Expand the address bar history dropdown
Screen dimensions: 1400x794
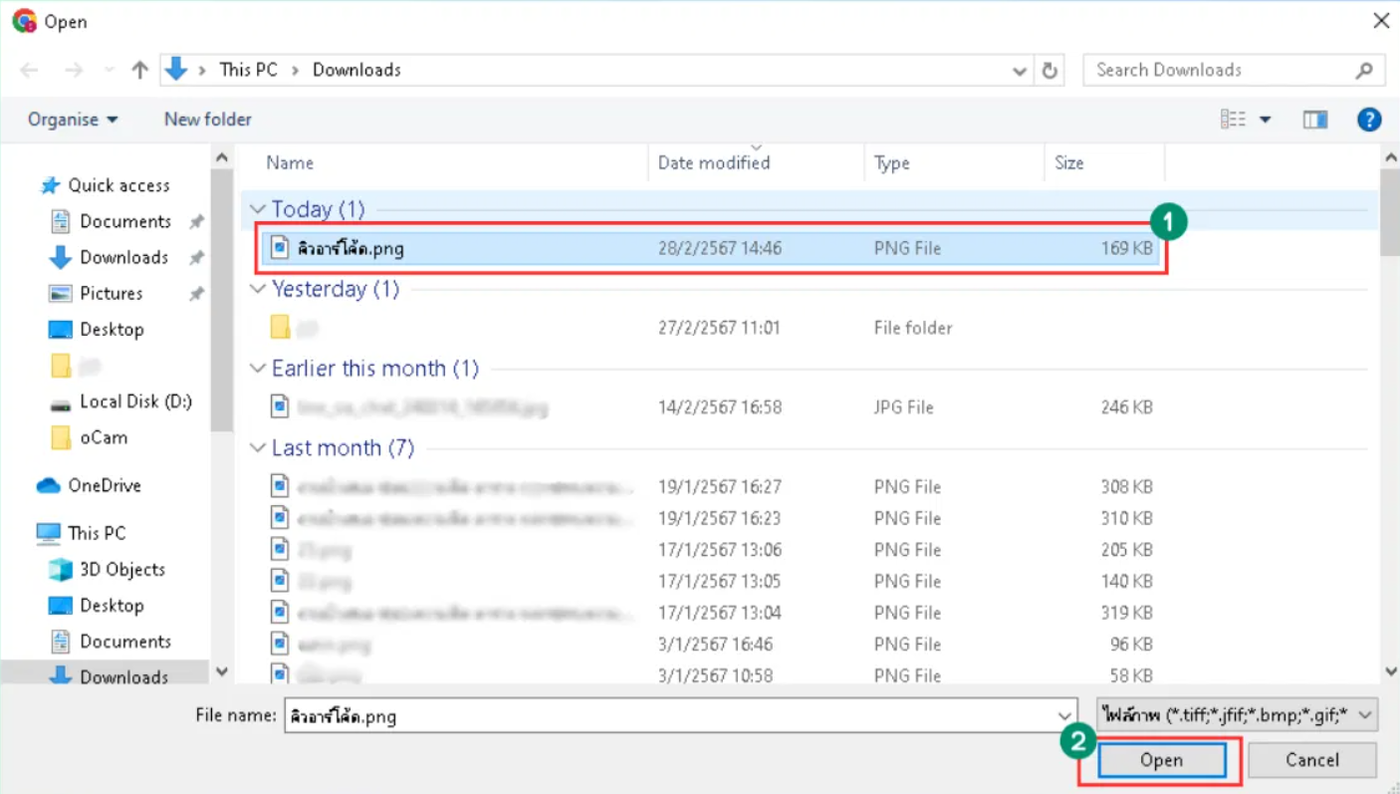pyautogui.click(x=1019, y=71)
